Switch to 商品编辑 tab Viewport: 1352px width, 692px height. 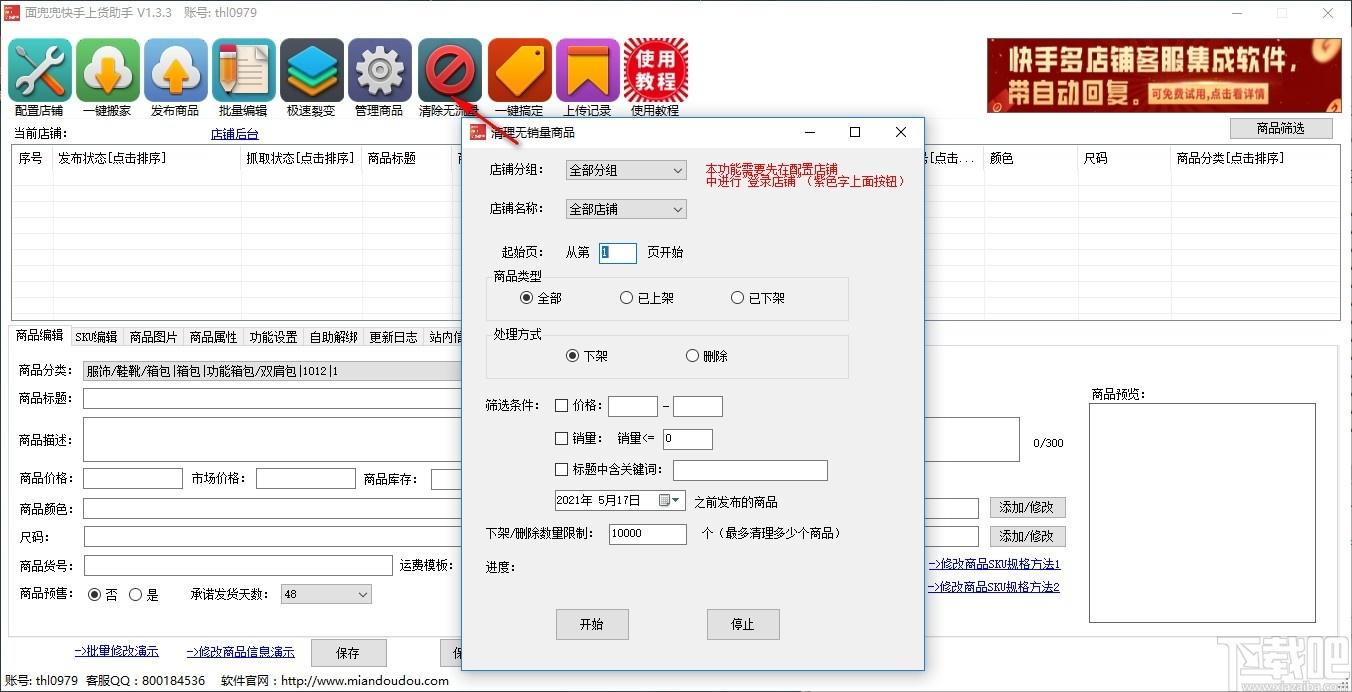point(40,336)
